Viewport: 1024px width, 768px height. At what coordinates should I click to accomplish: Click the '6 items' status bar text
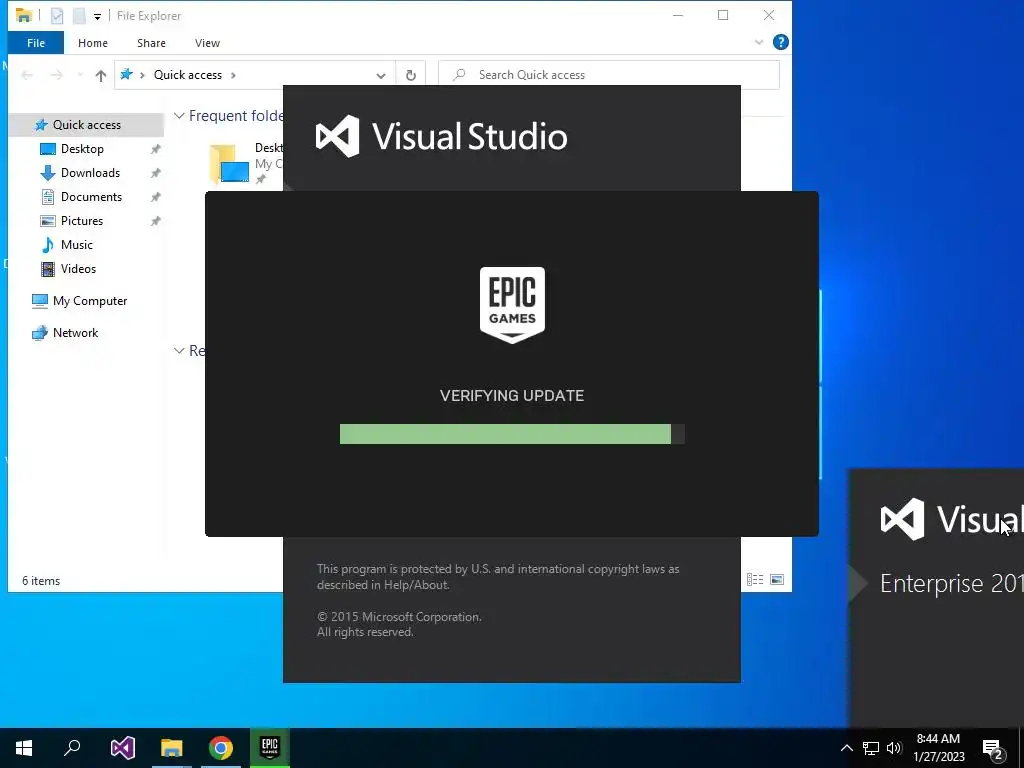pyautogui.click(x=41, y=581)
